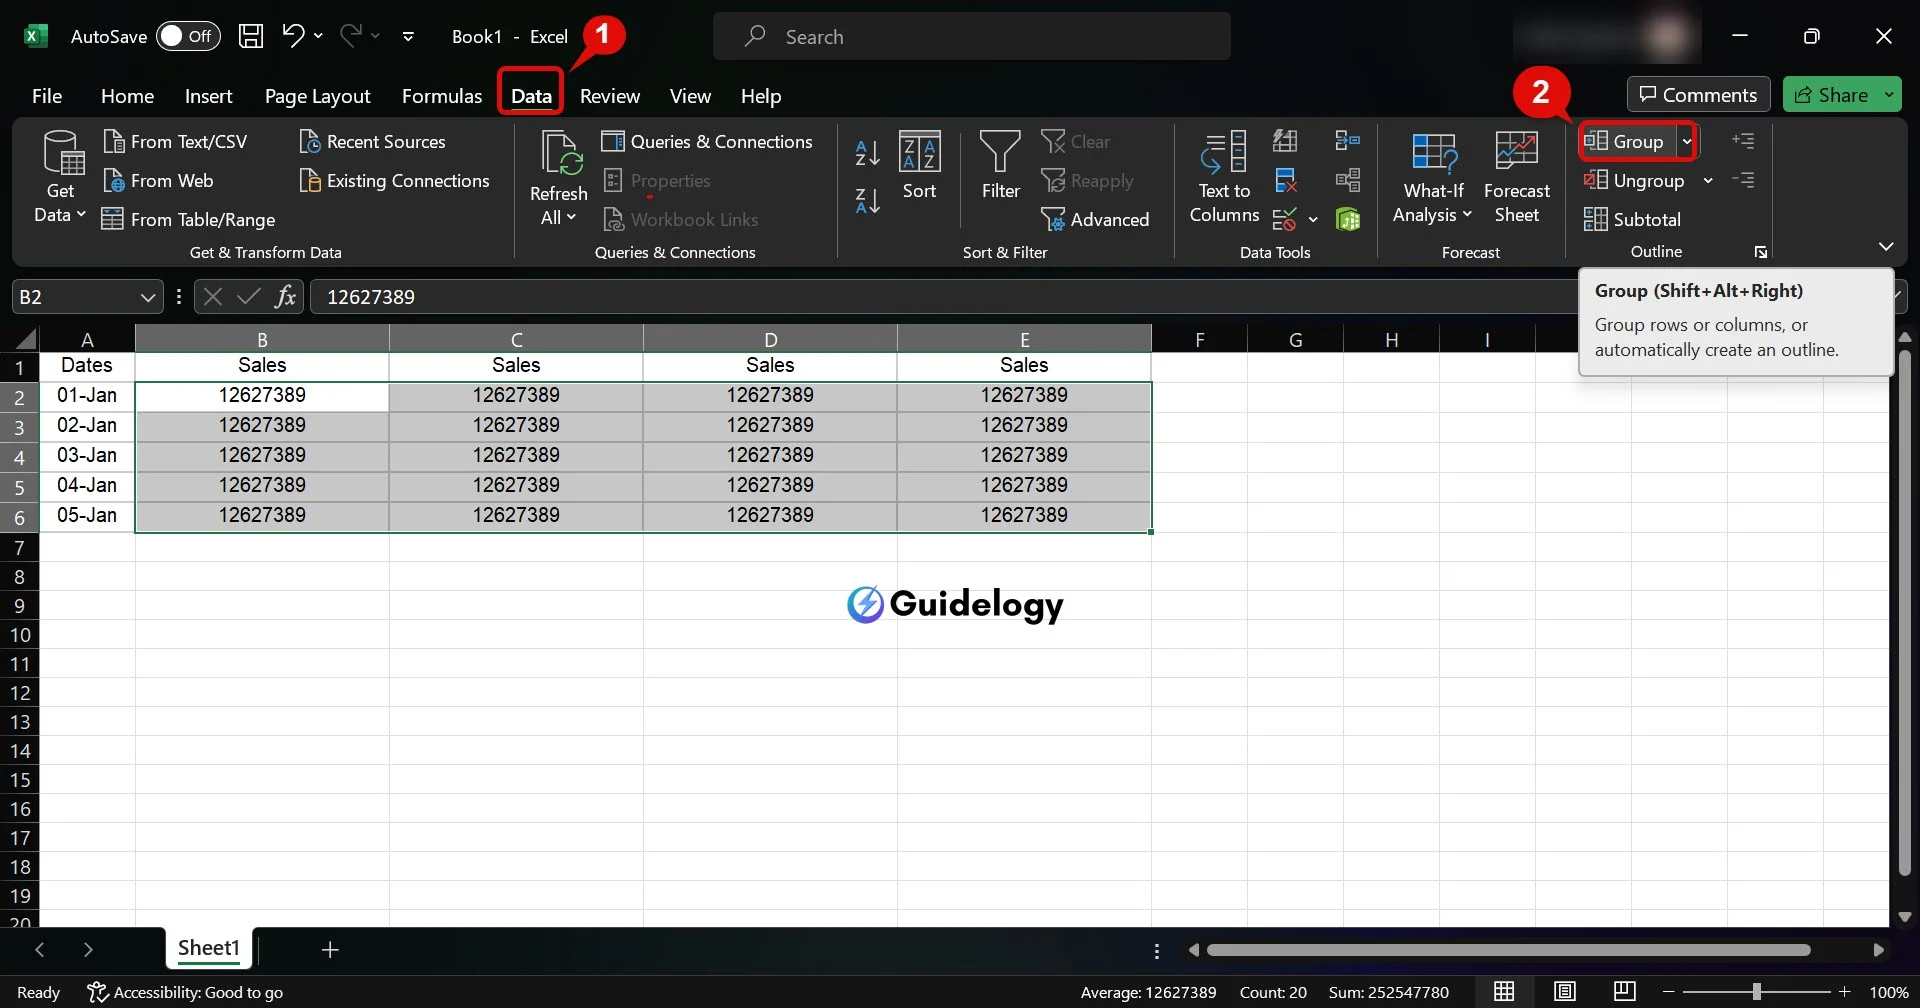Open the Share dropdown arrow
Image resolution: width=1920 pixels, height=1008 pixels.
[x=1889, y=95]
